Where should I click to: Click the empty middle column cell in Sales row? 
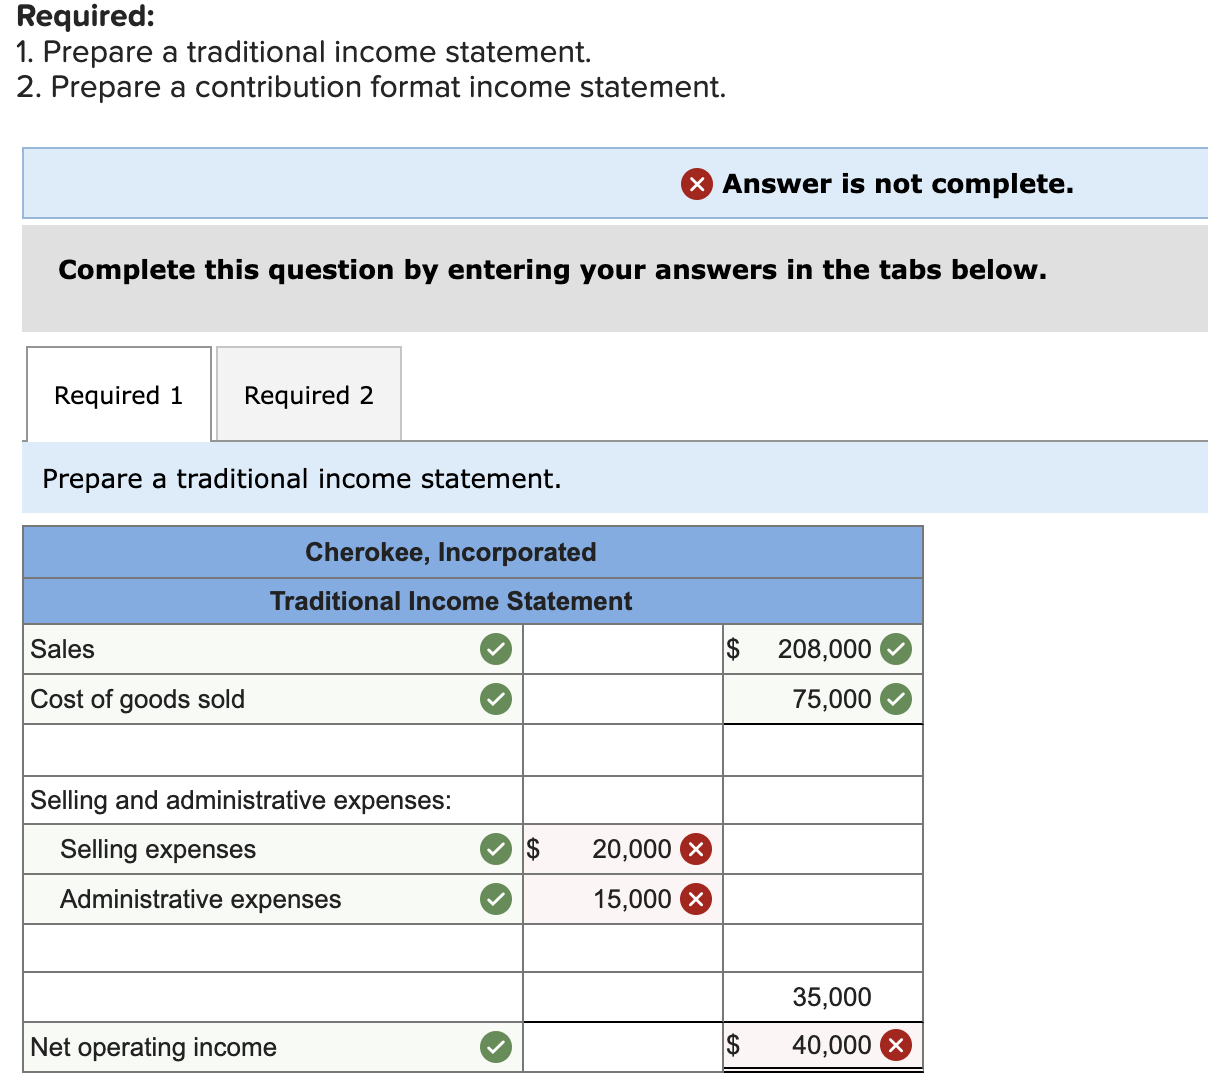pyautogui.click(x=623, y=649)
